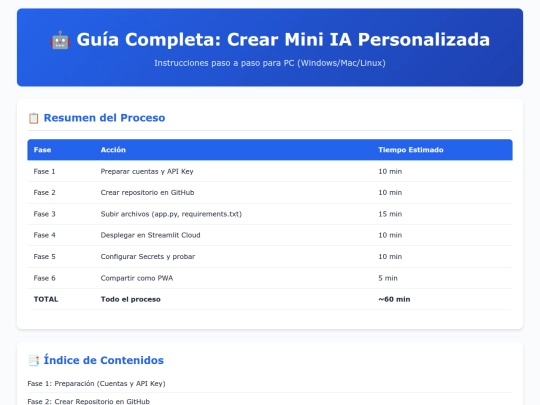The width and height of the screenshot is (540, 405).
Task: Select 'Preparar cuentas y API Key' cell
Action: click(x=147, y=172)
